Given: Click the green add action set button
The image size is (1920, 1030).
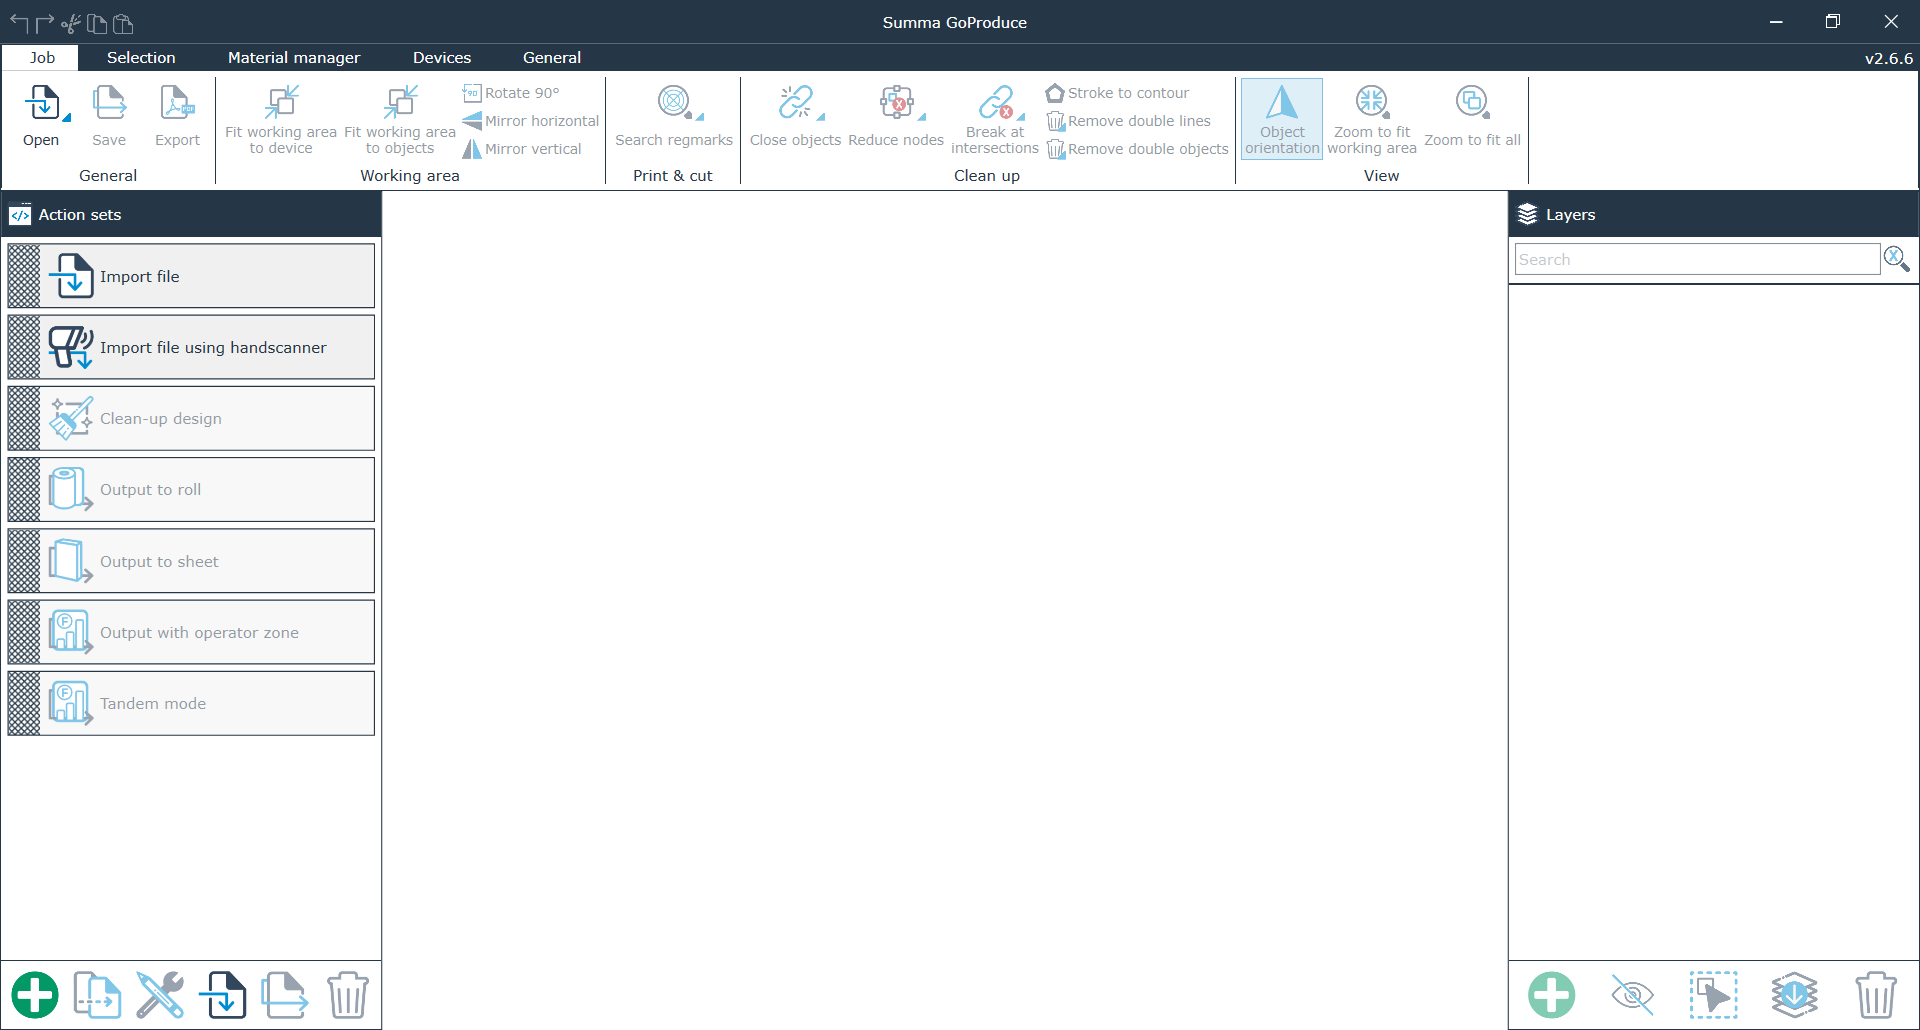Looking at the screenshot, I should tap(35, 995).
